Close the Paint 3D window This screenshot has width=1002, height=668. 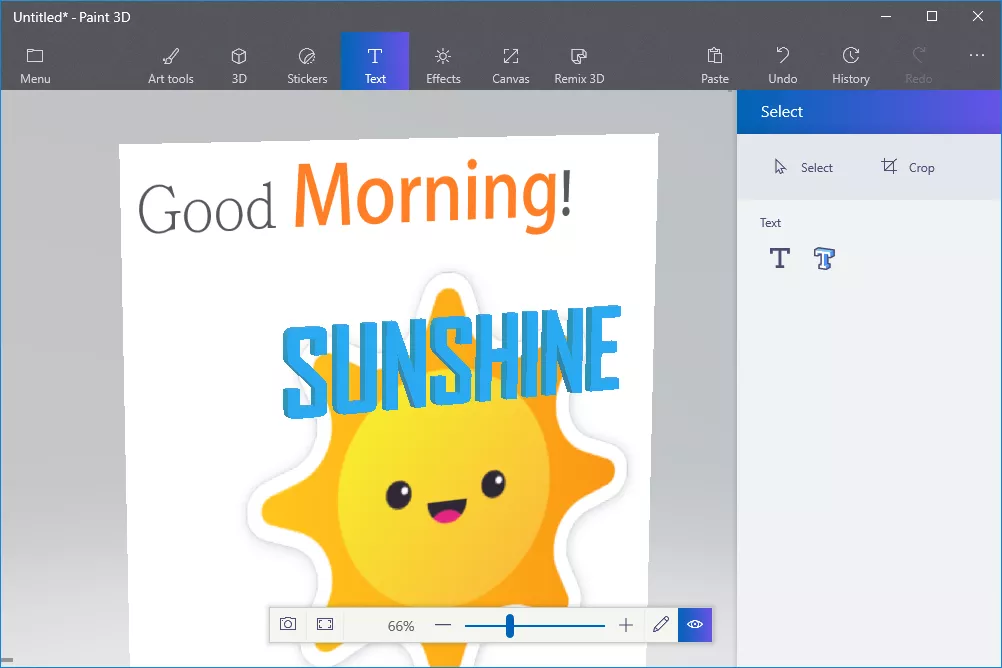[978, 17]
